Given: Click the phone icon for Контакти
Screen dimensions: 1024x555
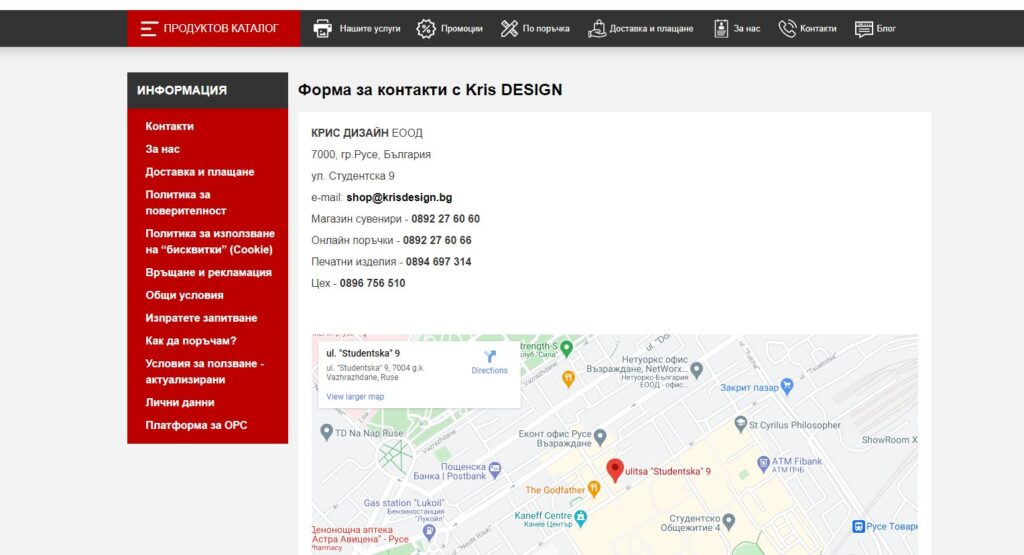Looking at the screenshot, I should pyautogui.click(x=787, y=29).
